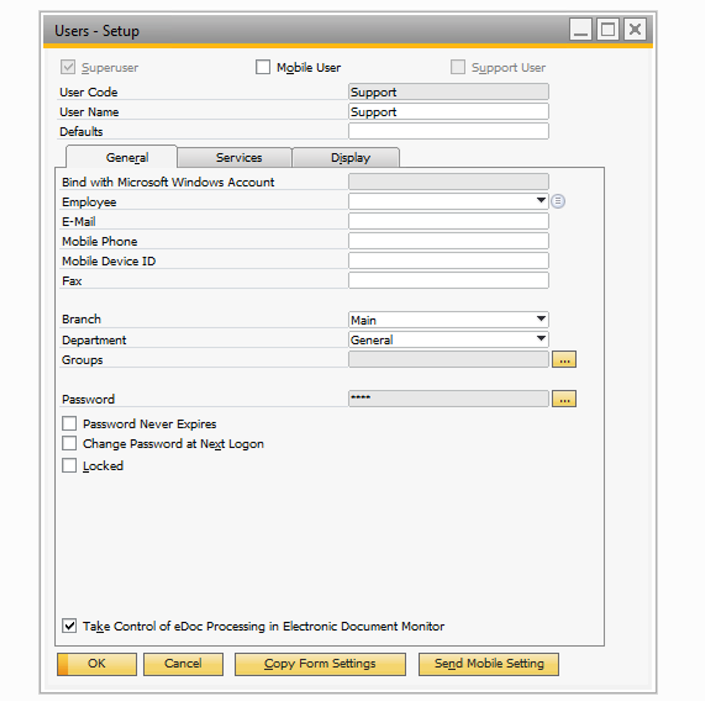Image resolution: width=706 pixels, height=702 pixels.
Task: Click the Branch label
Action: 81,319
